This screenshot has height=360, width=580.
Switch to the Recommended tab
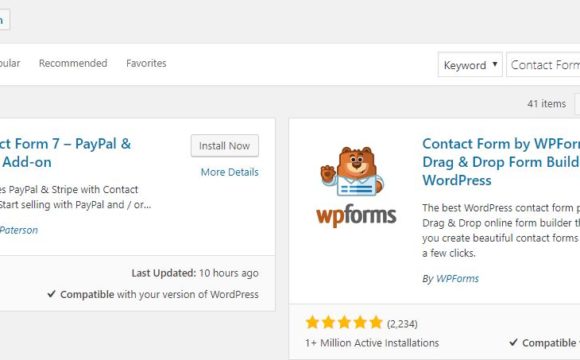[x=73, y=63]
